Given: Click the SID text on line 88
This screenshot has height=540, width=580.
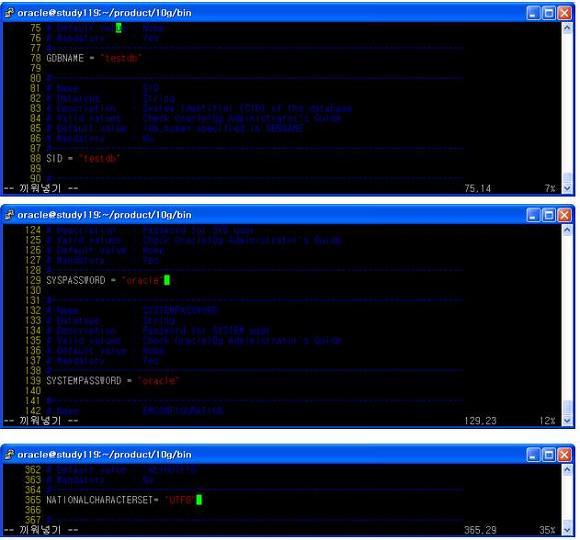Looking at the screenshot, I should tap(54, 158).
